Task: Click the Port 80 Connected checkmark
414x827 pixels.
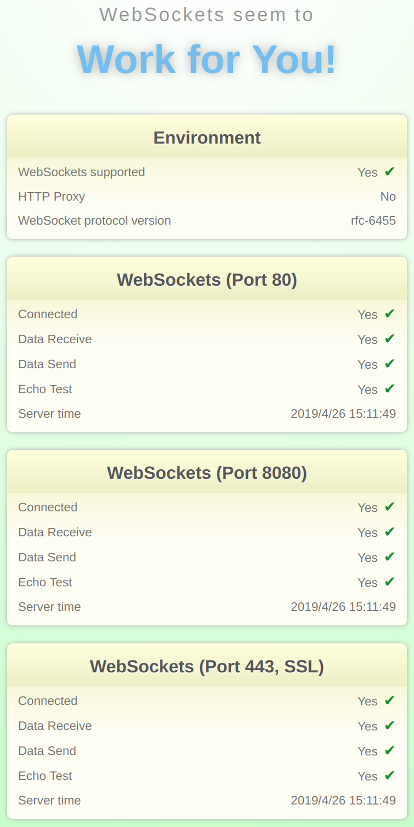Action: click(x=390, y=313)
